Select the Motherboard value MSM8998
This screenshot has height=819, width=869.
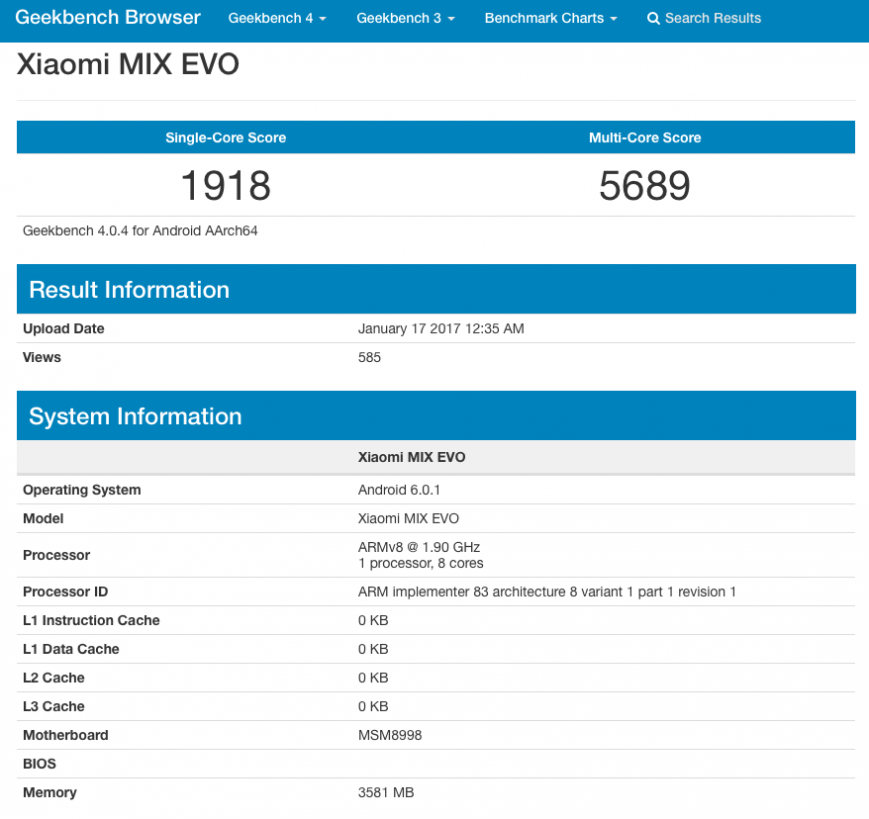click(390, 735)
